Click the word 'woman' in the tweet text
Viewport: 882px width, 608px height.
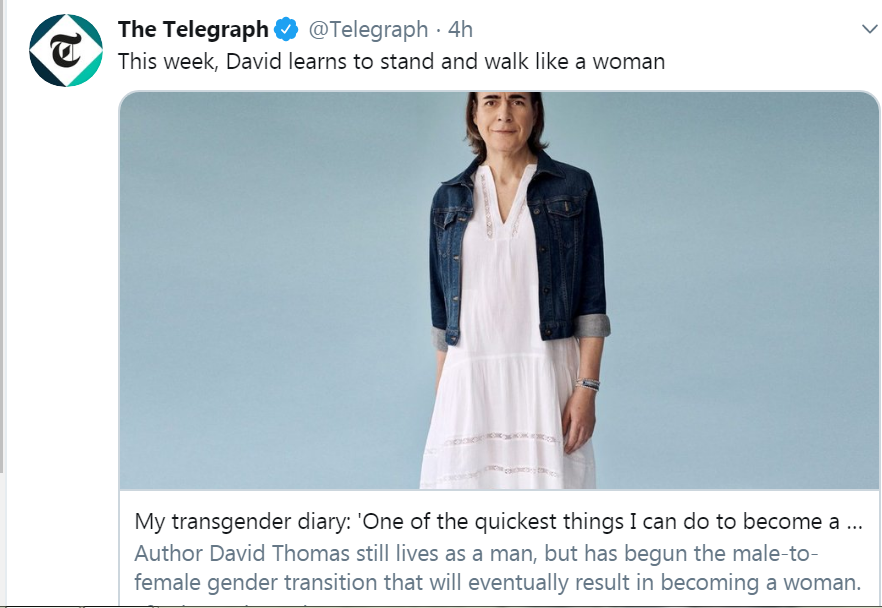point(629,61)
